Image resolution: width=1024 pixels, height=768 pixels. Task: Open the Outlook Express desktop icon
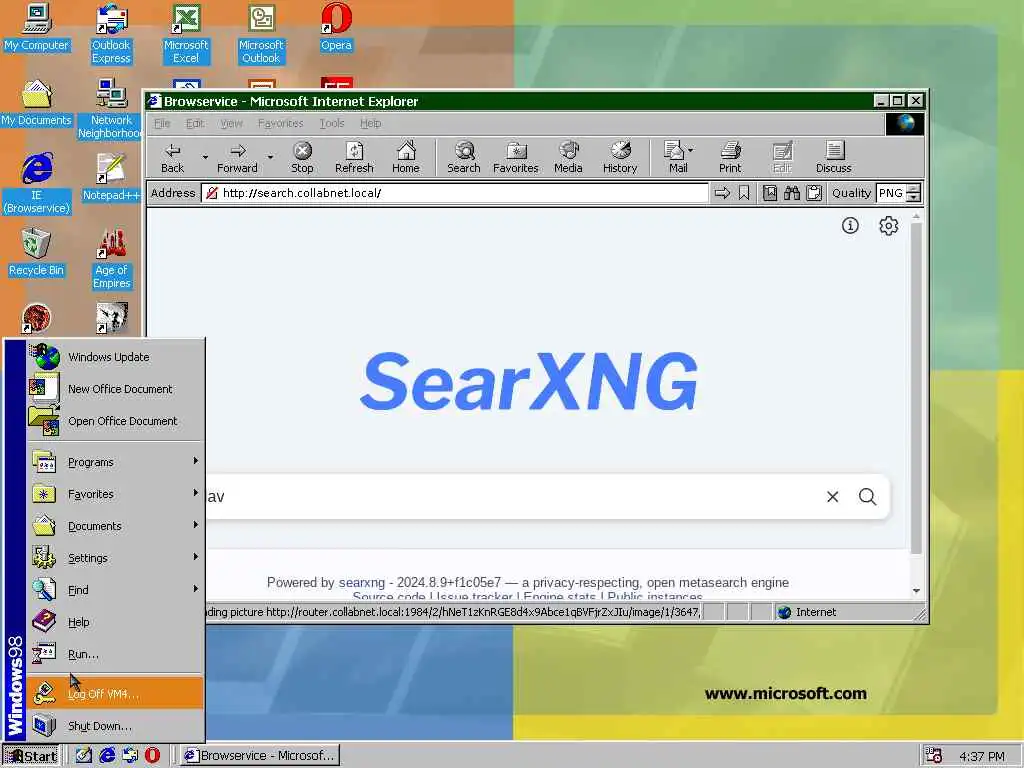point(111,34)
